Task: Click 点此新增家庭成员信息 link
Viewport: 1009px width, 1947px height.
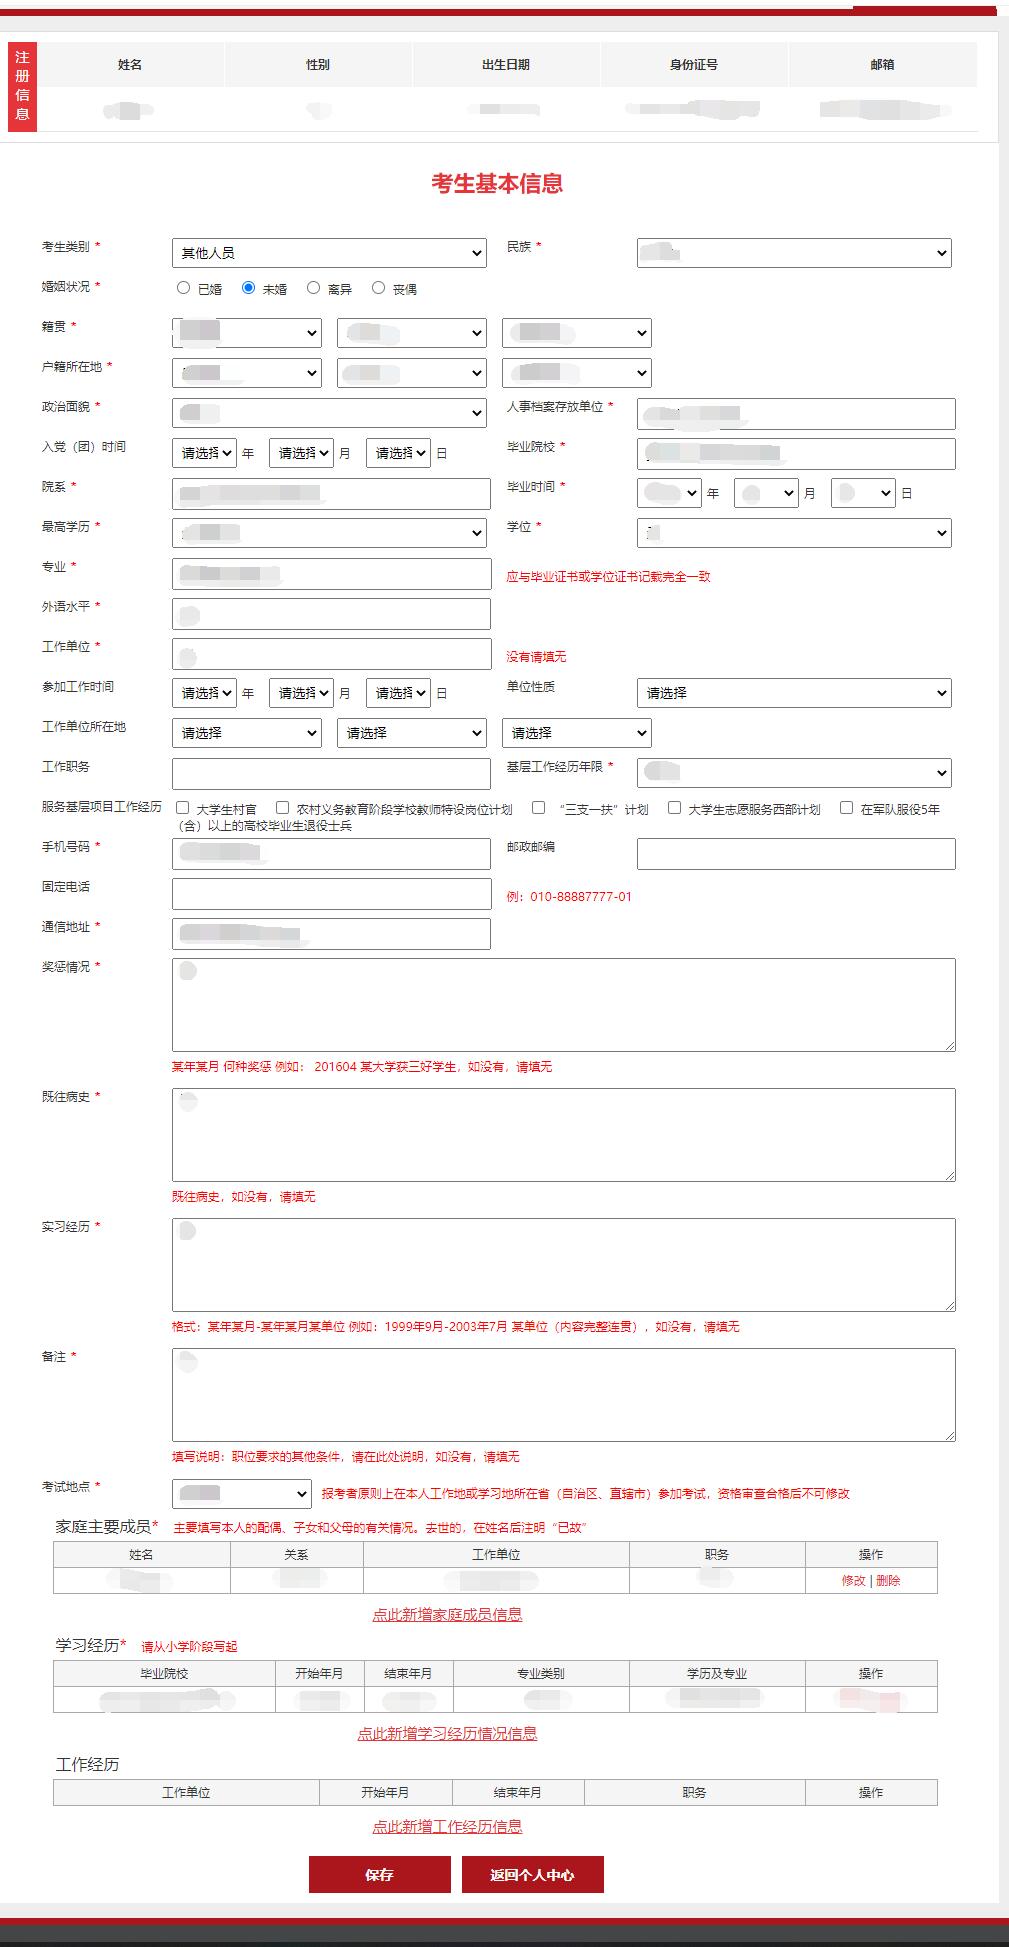Action: click(447, 1615)
